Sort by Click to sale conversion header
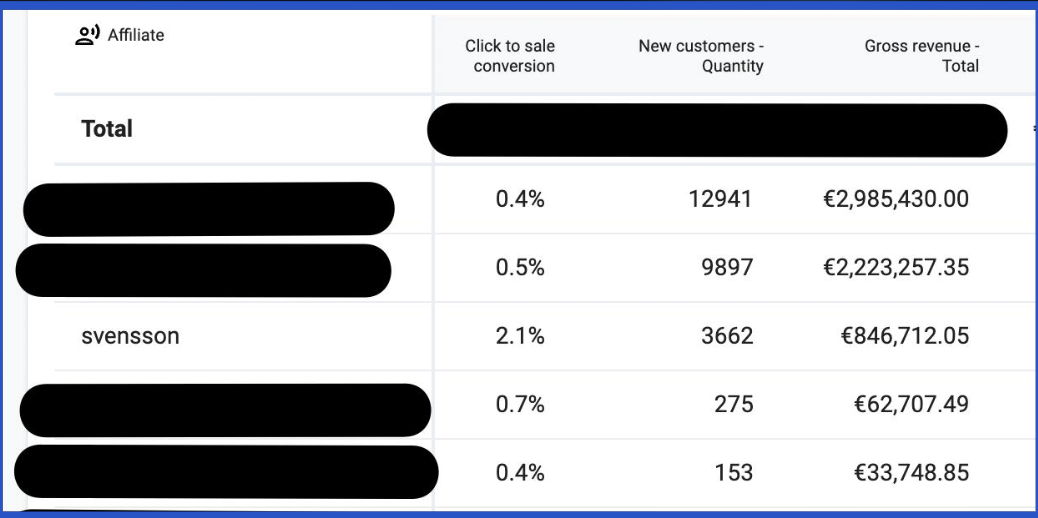Screen dimensions: 1038x518 click(x=510, y=56)
